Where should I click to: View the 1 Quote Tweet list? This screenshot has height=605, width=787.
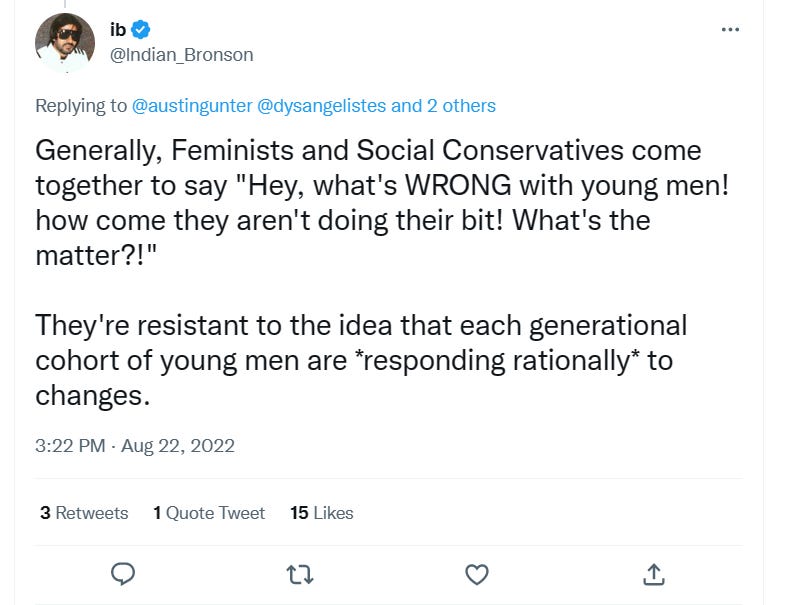pyautogui.click(x=209, y=512)
